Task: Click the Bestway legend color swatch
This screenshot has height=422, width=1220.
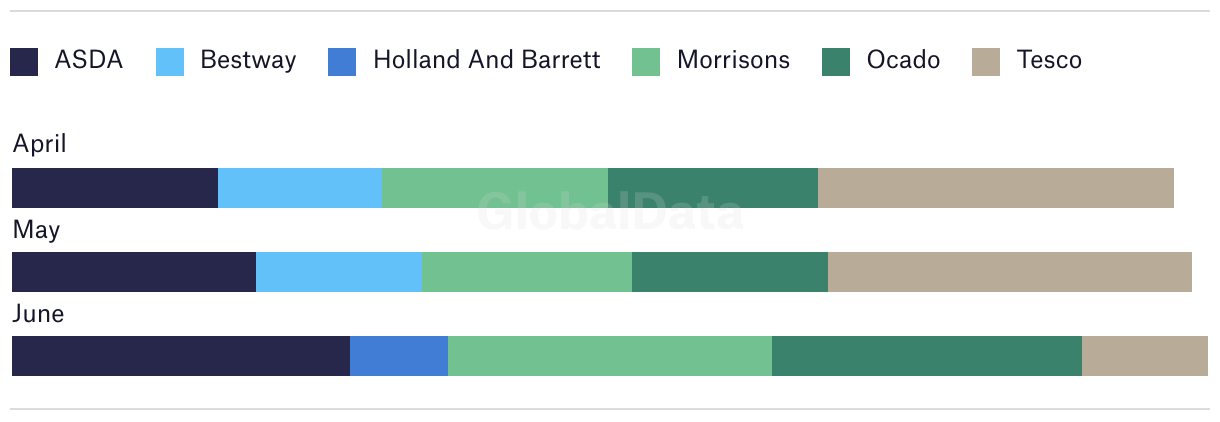Action: 170,62
